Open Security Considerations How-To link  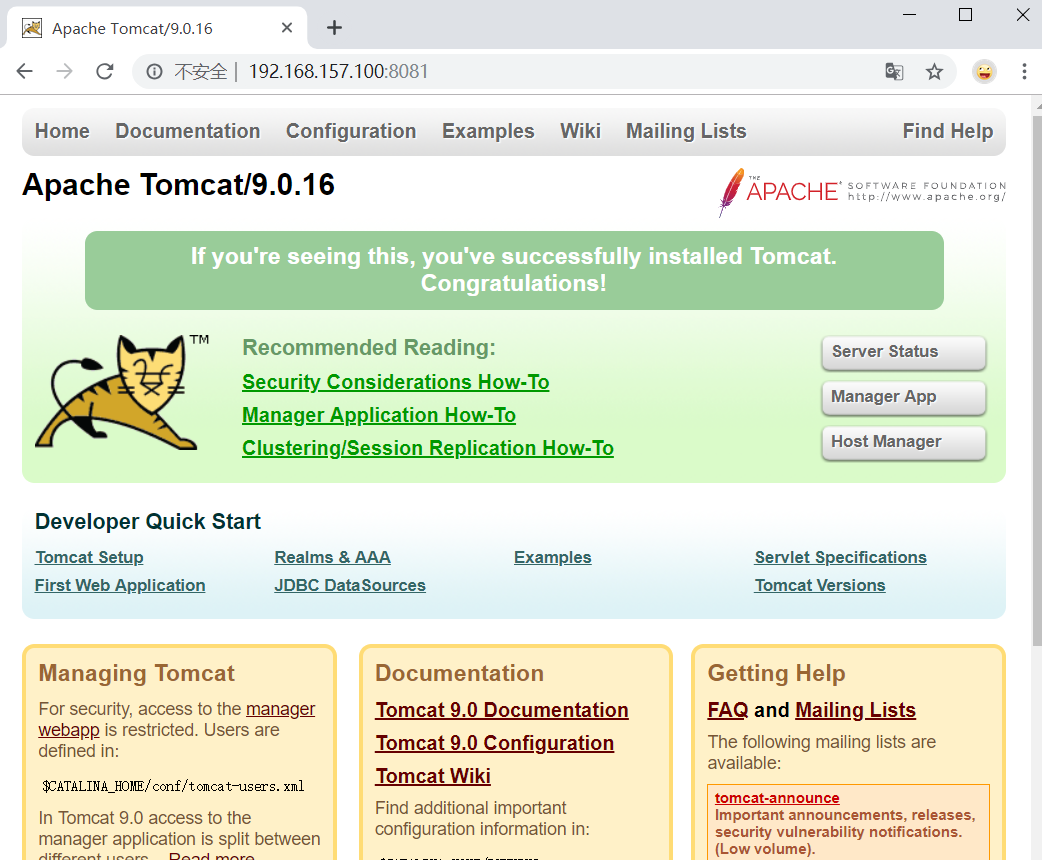tap(395, 382)
